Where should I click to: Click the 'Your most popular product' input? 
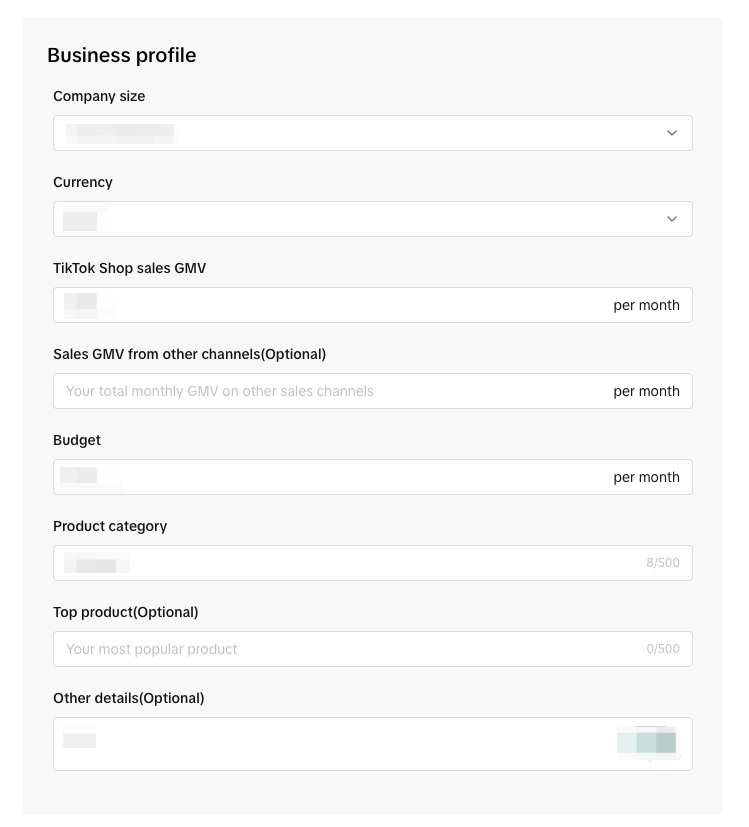(x=340, y=649)
